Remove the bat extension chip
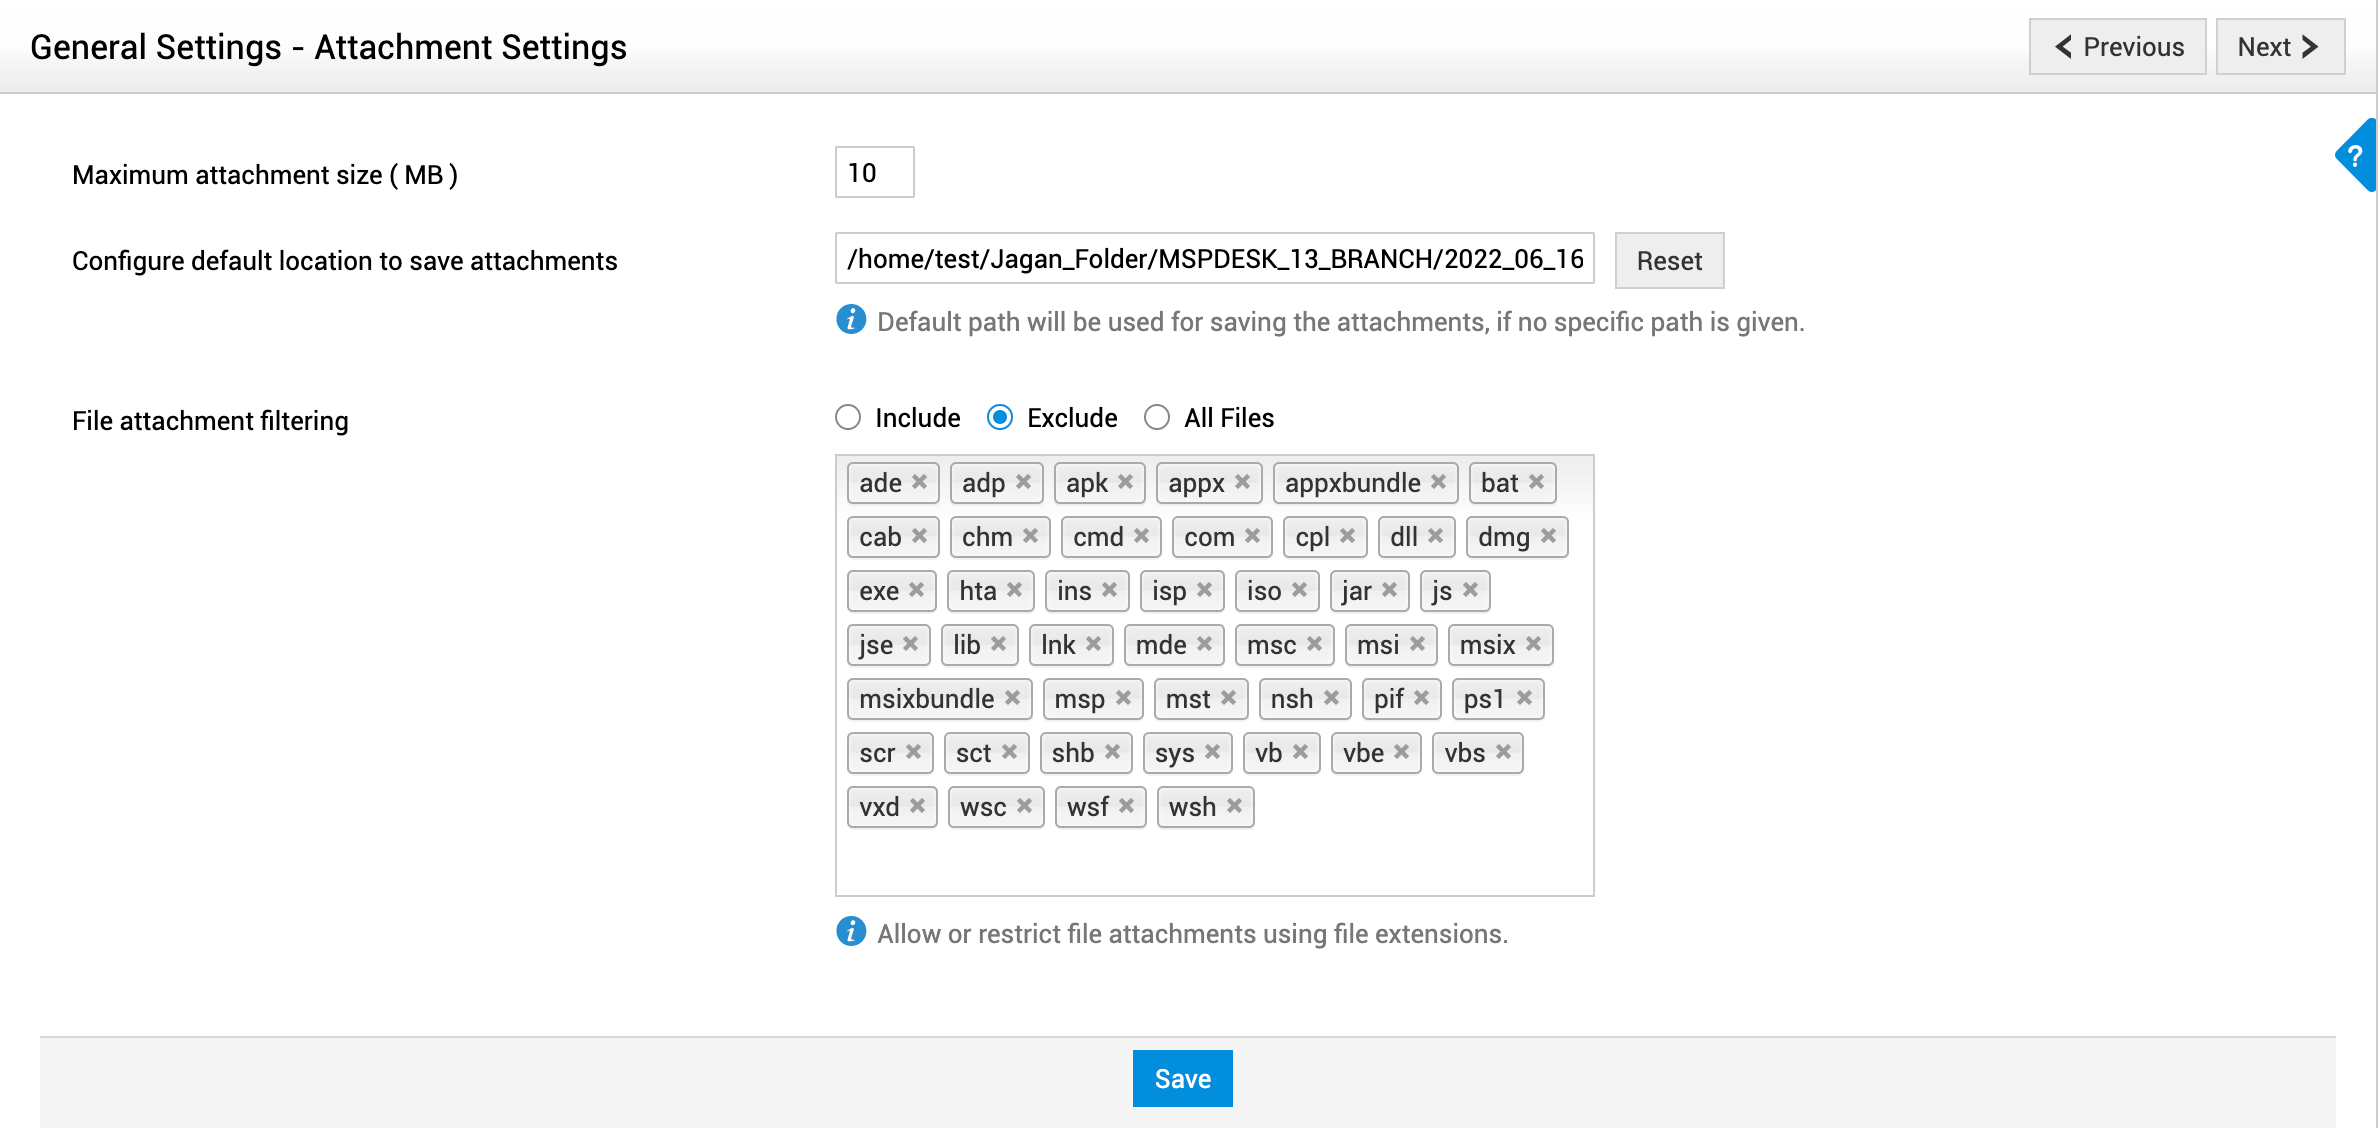The image size is (2378, 1128). (1536, 483)
